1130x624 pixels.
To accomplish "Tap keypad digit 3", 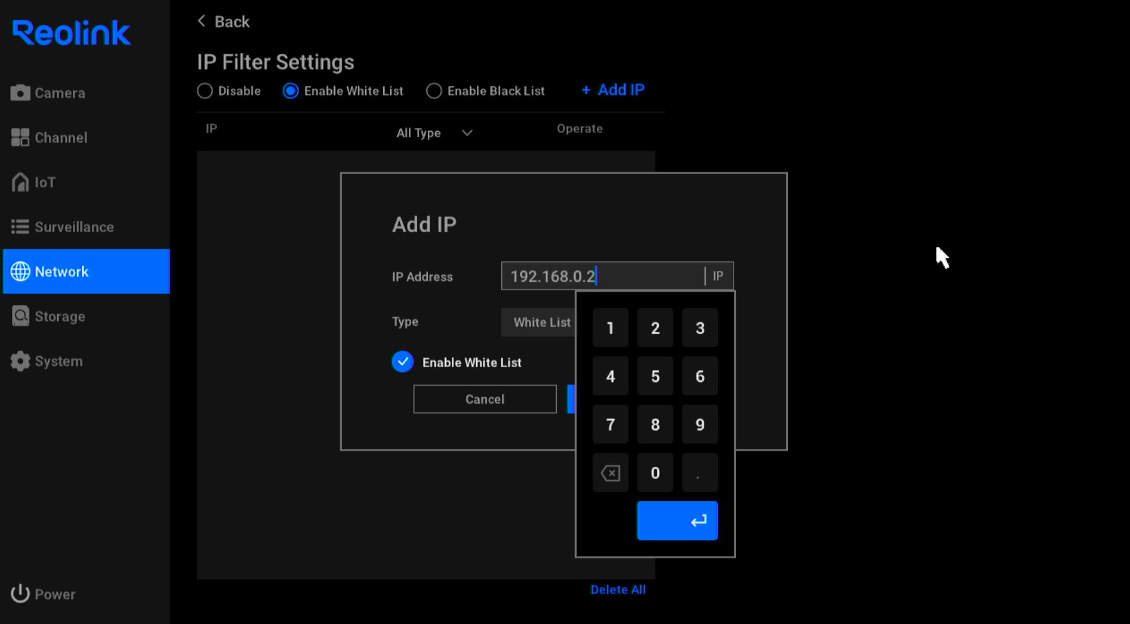I will coord(700,328).
